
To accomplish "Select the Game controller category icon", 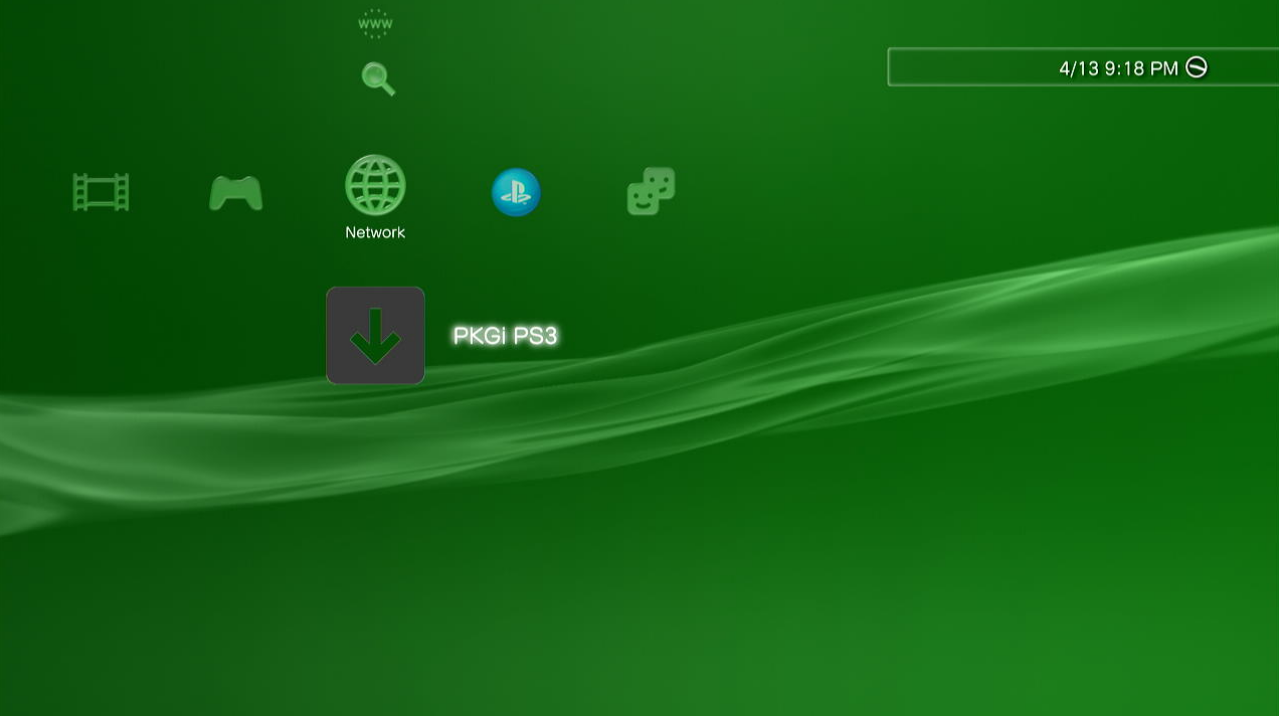I will click(236, 193).
